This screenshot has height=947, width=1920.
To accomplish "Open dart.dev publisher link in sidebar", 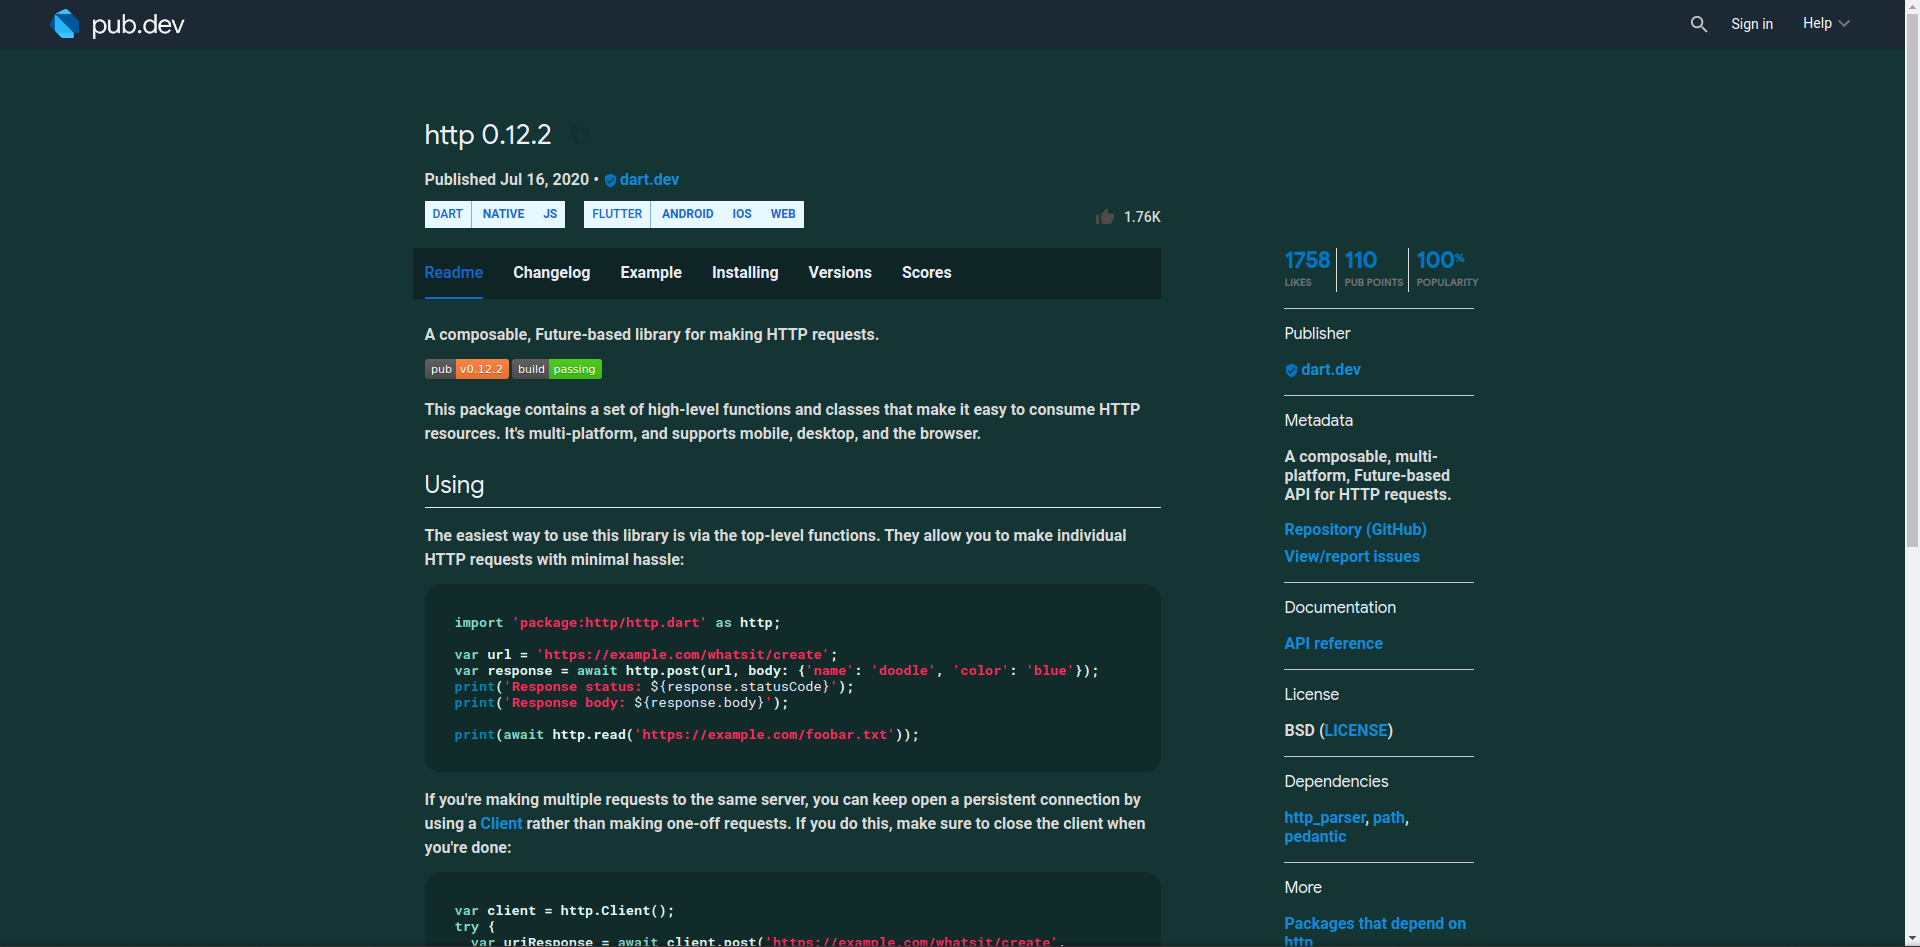I will 1331,370.
